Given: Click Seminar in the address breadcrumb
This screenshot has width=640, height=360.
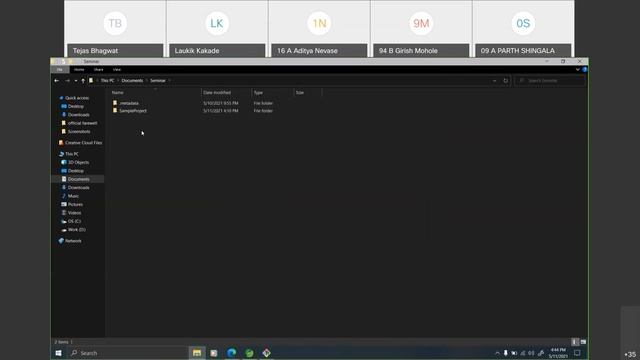Looking at the screenshot, I should click(158, 81).
